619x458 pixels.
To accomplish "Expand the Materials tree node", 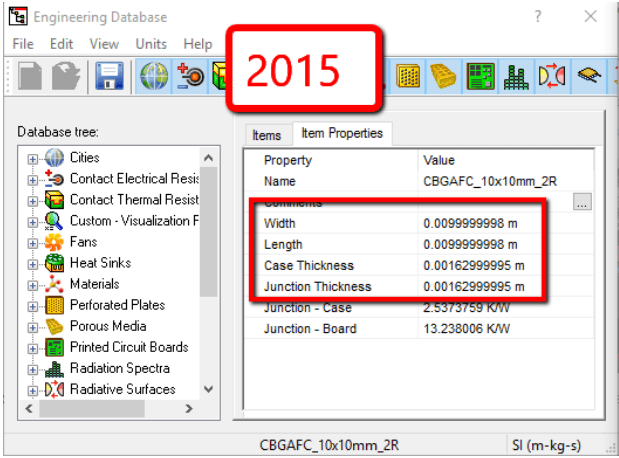I will [32, 284].
